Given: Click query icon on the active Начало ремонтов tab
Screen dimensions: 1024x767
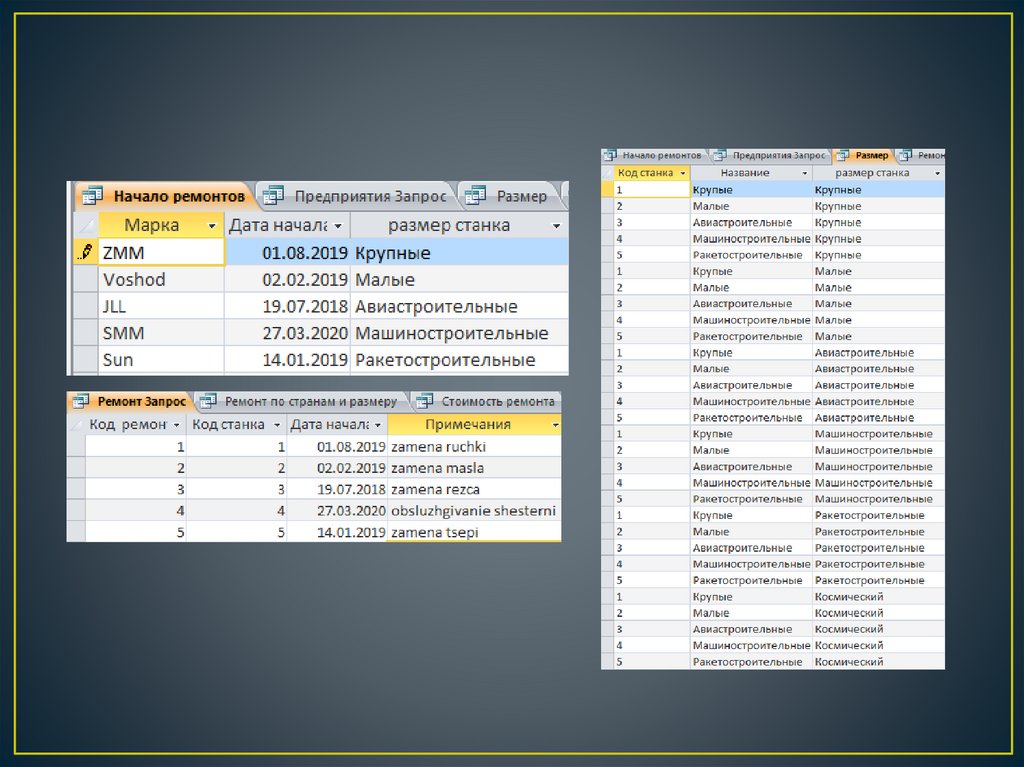Looking at the screenshot, I should tap(92, 196).
